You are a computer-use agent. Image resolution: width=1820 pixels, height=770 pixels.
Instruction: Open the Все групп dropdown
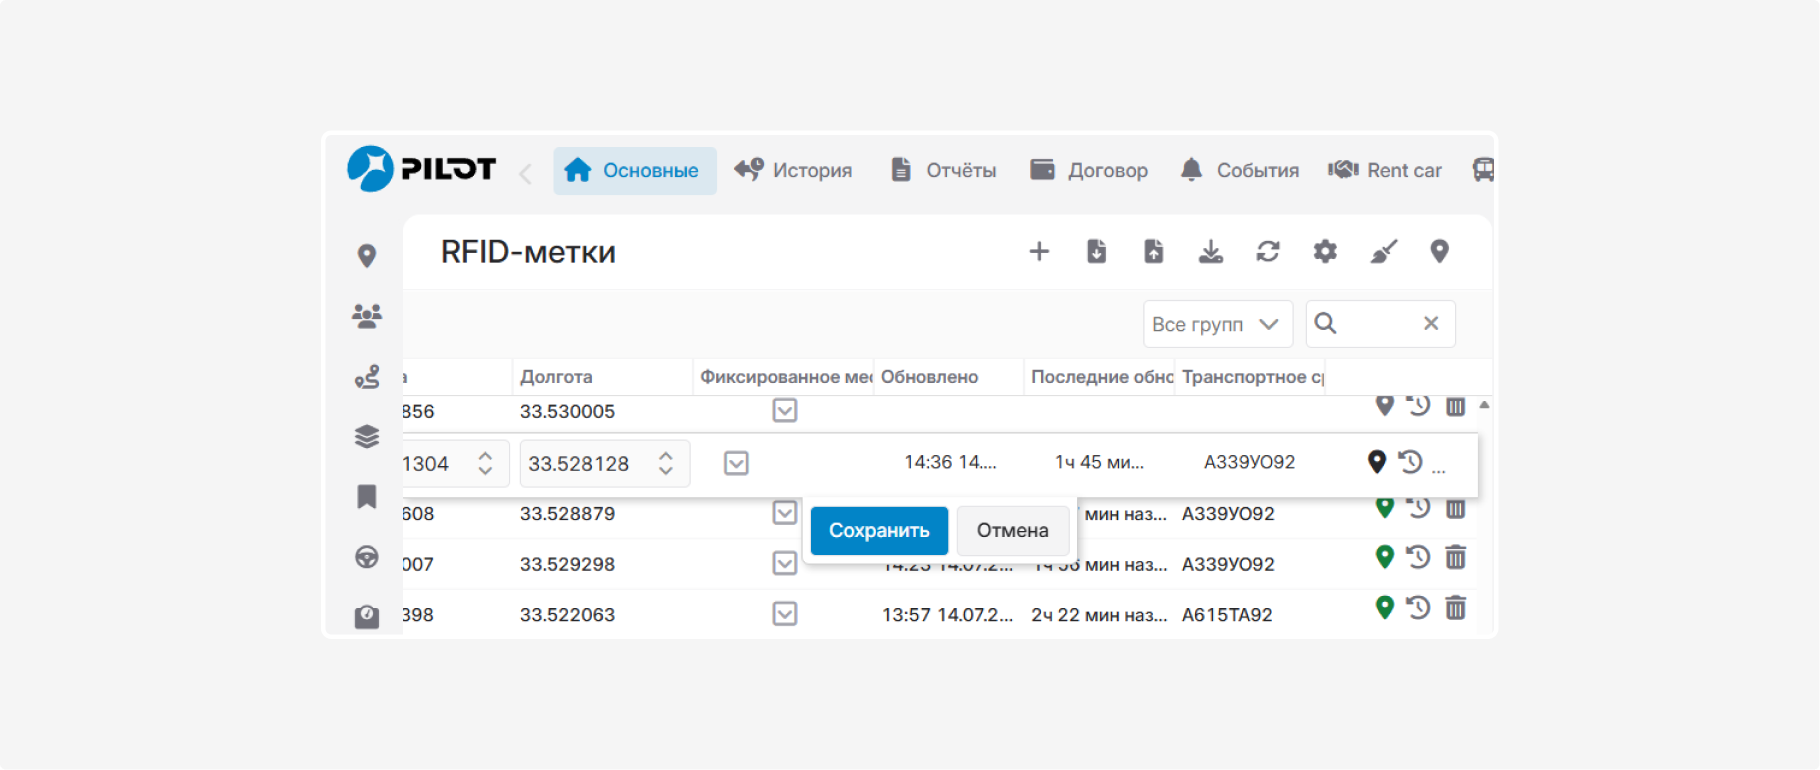(1217, 324)
